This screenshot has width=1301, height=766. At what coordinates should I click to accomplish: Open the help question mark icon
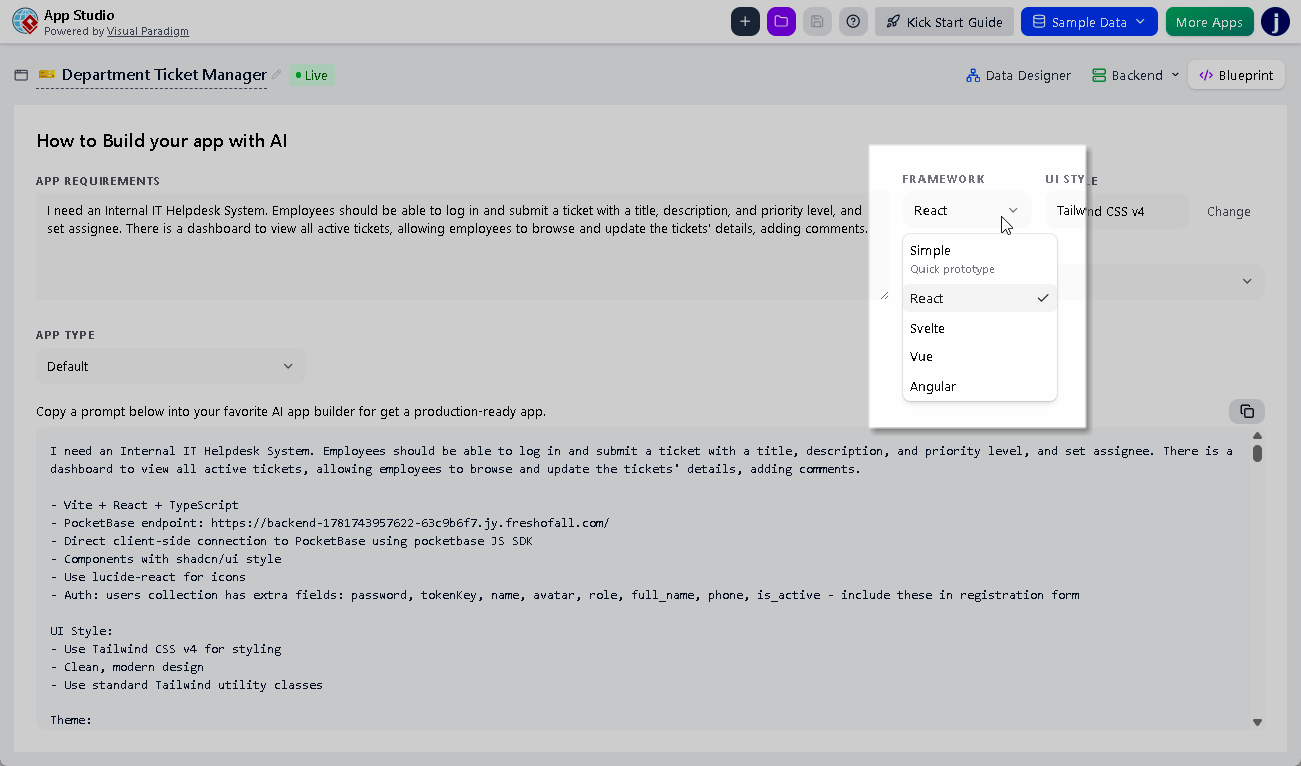[x=853, y=22]
